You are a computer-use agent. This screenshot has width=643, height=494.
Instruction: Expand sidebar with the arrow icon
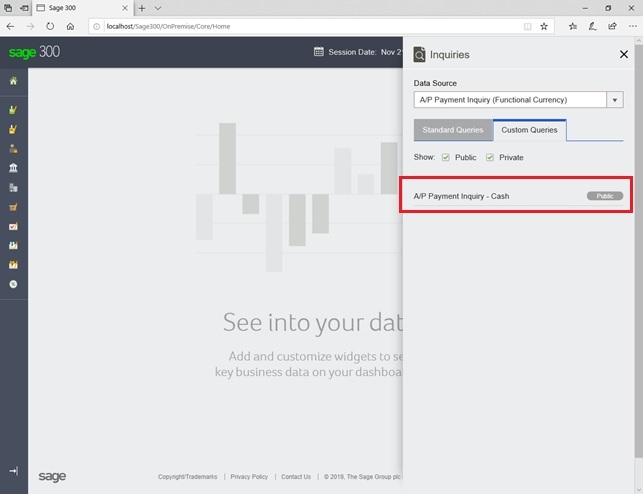pos(14,471)
